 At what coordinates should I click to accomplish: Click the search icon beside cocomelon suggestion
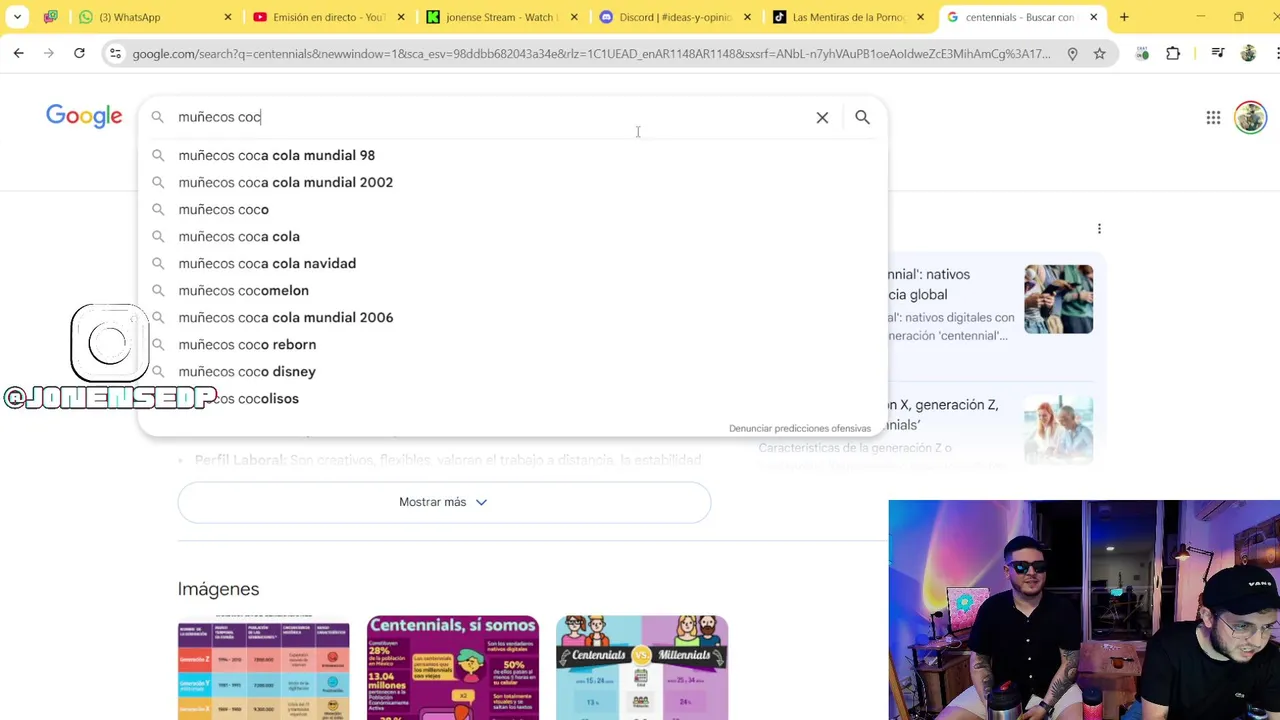(x=158, y=290)
